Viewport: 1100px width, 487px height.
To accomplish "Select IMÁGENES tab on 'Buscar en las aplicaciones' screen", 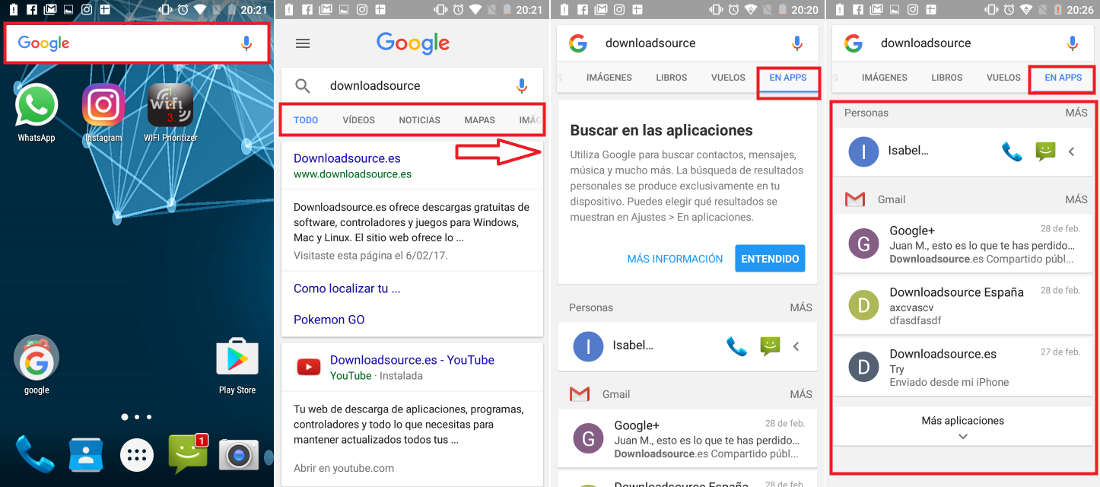I will (609, 78).
